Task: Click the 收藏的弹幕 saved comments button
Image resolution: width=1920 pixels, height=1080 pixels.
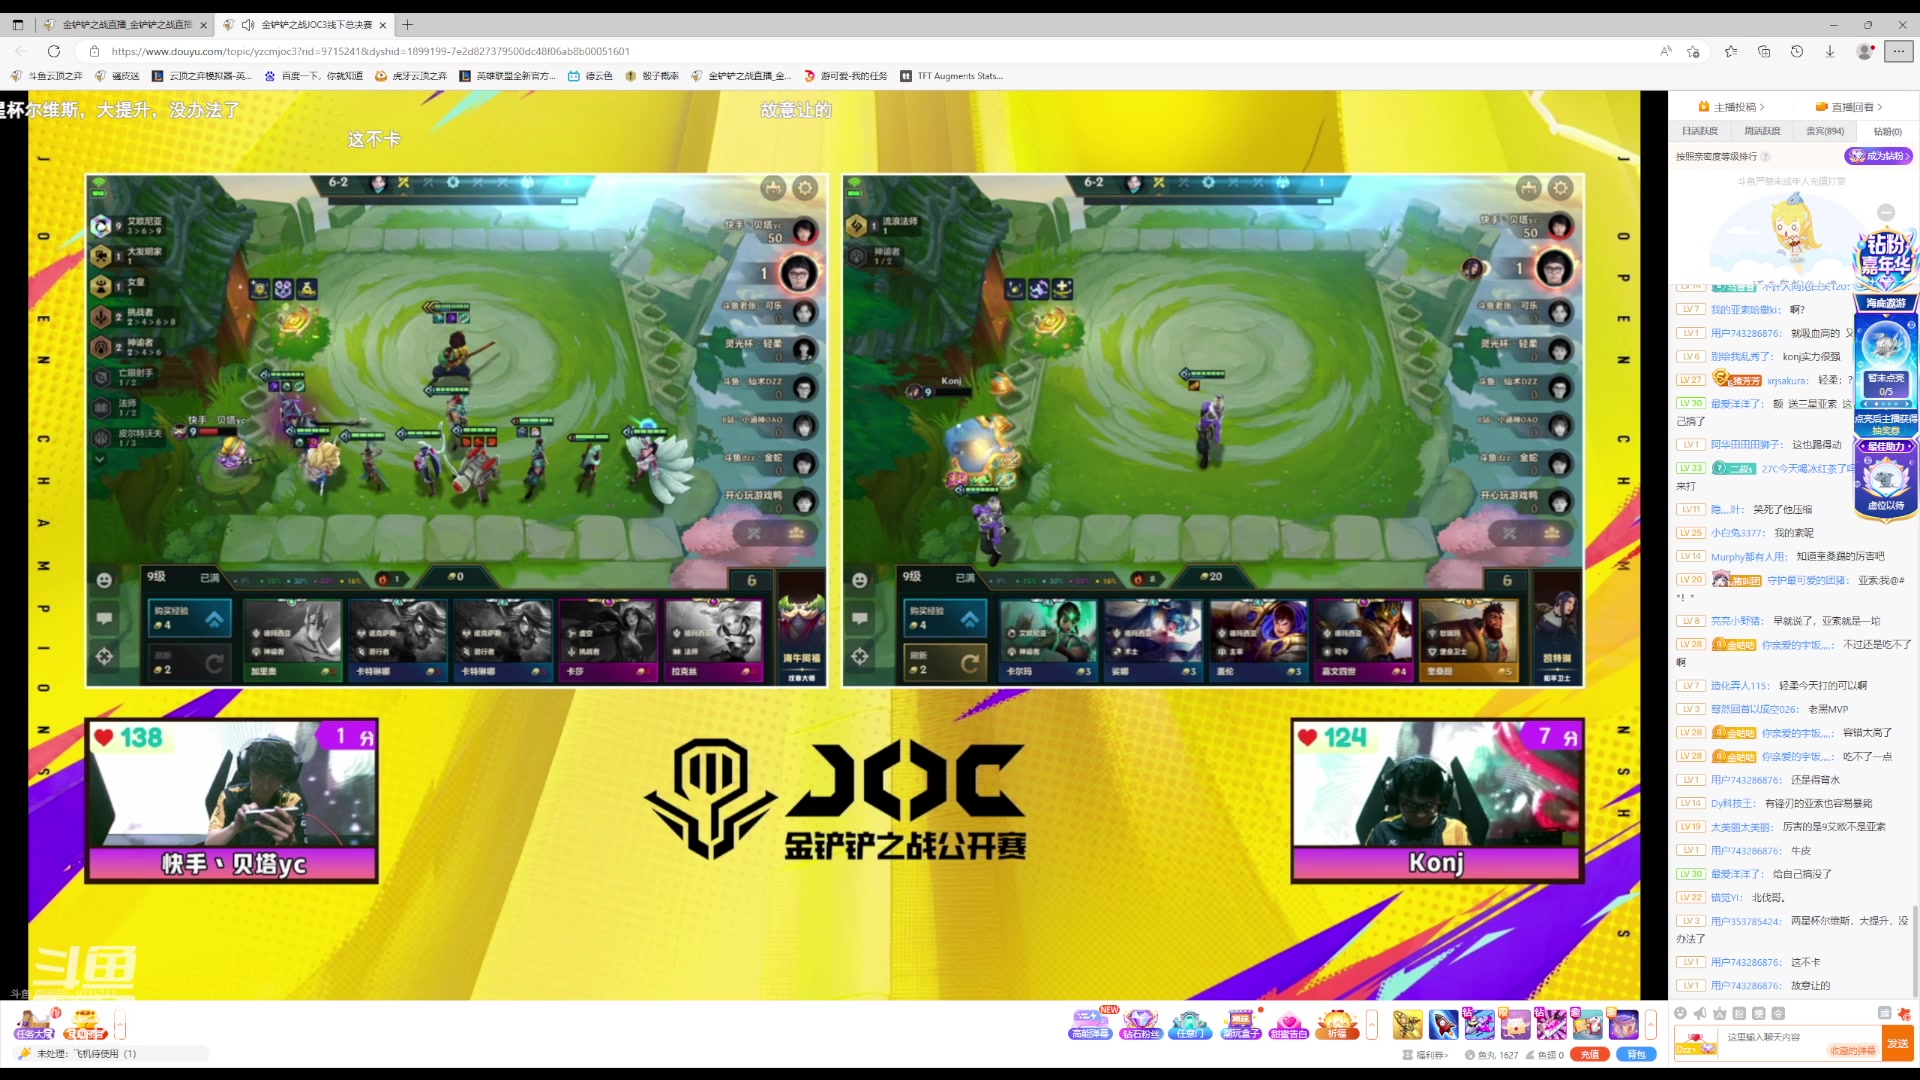Action: tap(1853, 1051)
